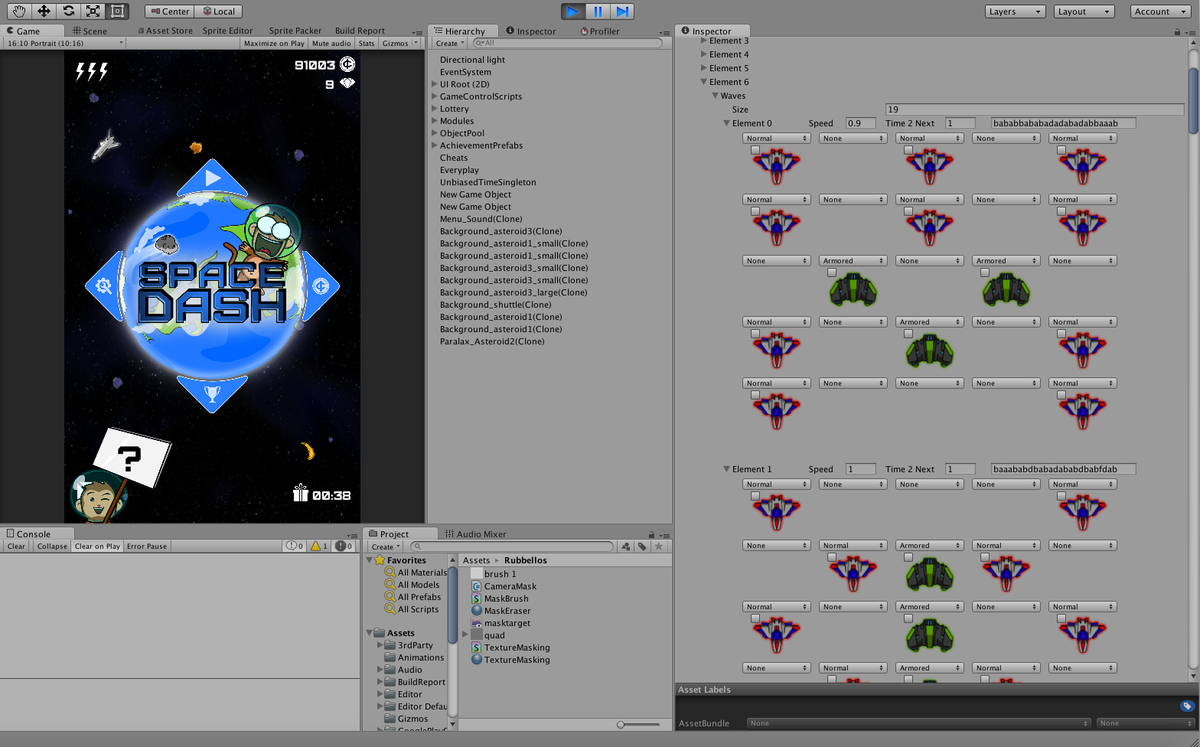This screenshot has width=1200, height=747.
Task: Open the Layout dropdown
Action: tap(1084, 11)
